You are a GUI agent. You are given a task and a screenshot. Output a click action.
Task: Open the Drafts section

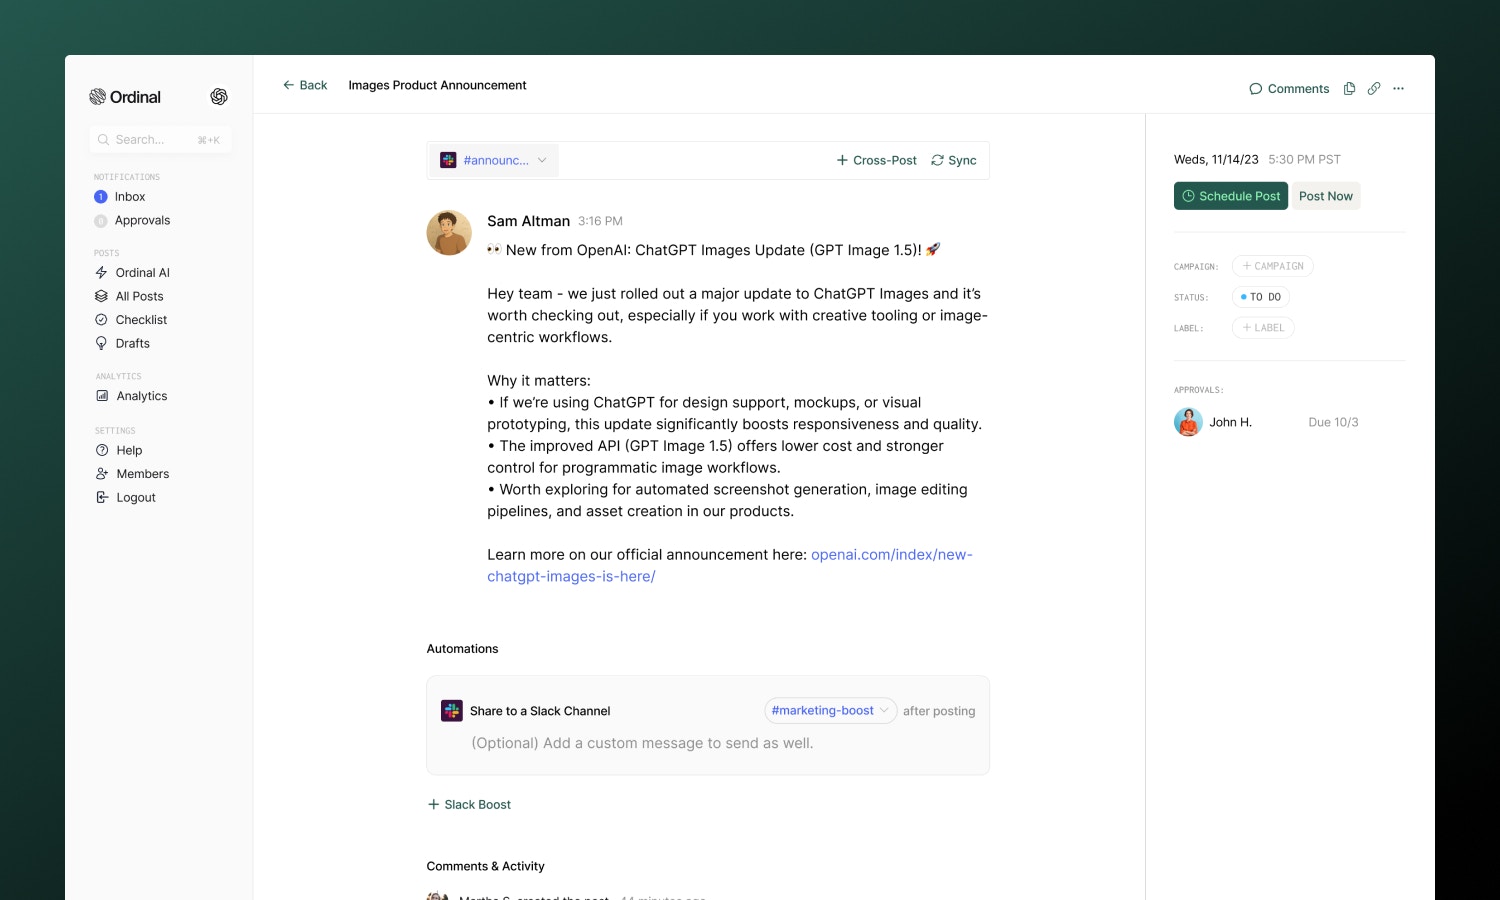132,343
